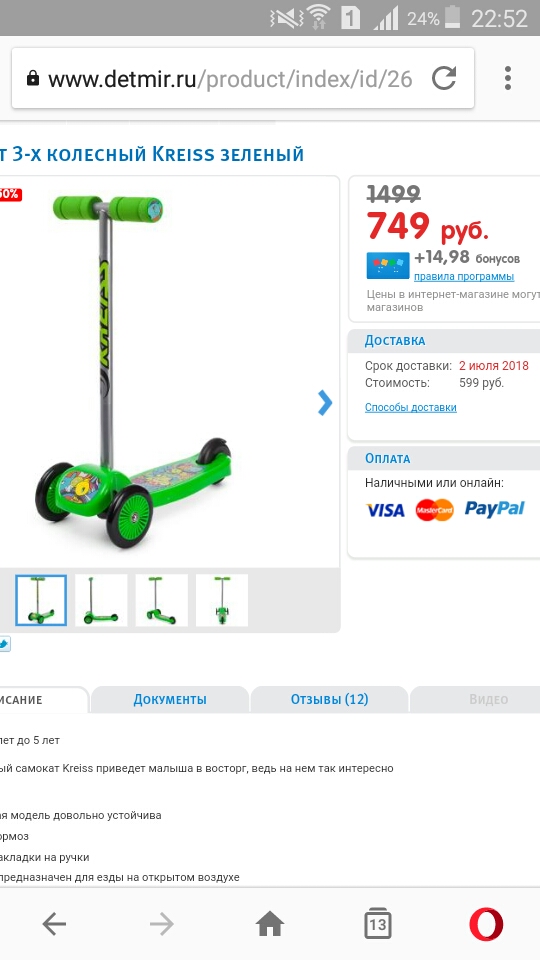Screen dimensions: 540x960
Task: Open the правила программы link
Action: click(x=464, y=276)
